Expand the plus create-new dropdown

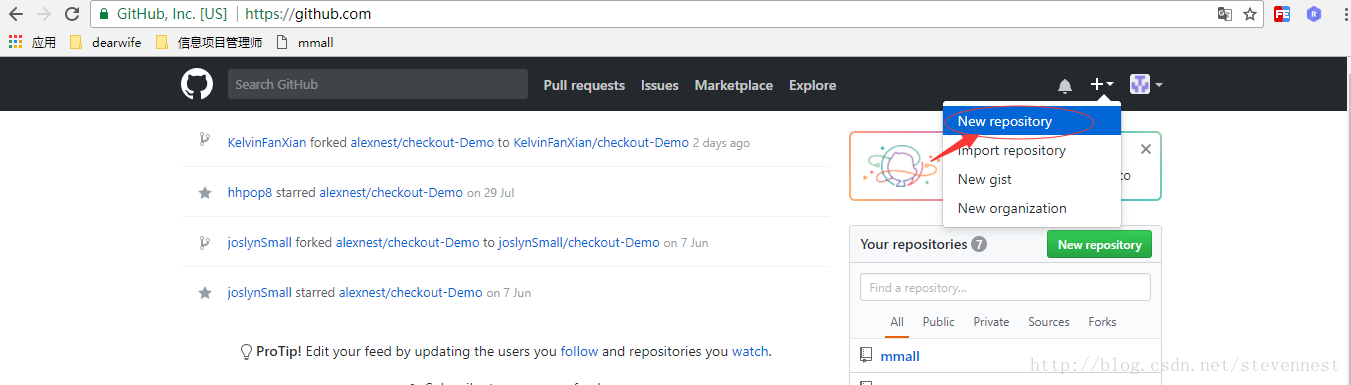pyautogui.click(x=1102, y=85)
